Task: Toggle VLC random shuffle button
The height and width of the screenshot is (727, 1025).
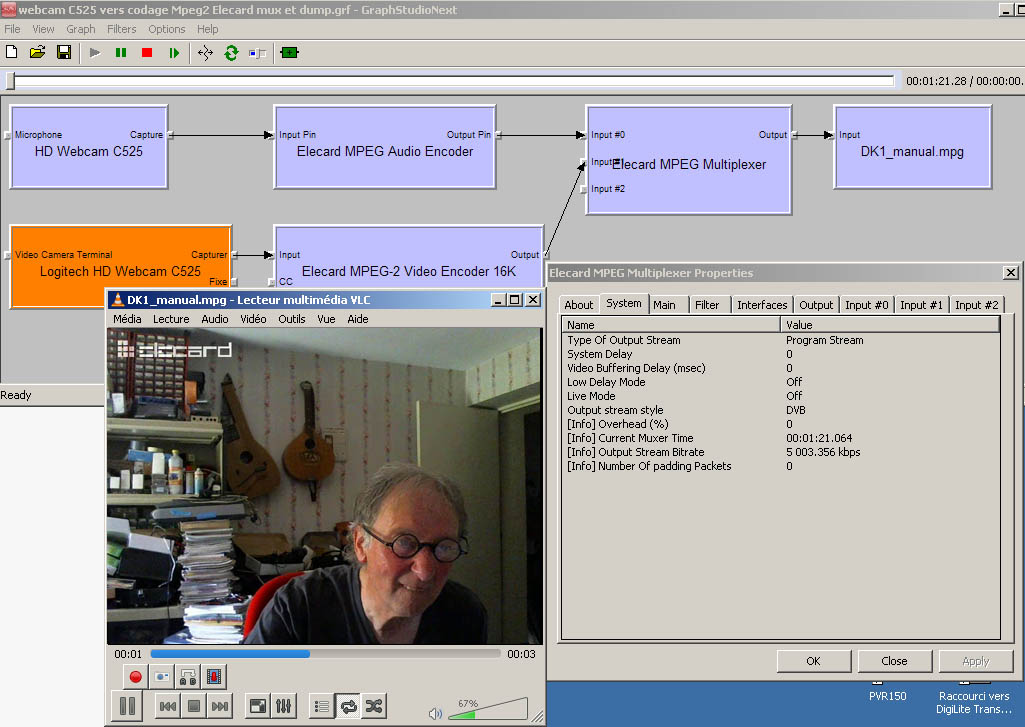Action: [374, 706]
